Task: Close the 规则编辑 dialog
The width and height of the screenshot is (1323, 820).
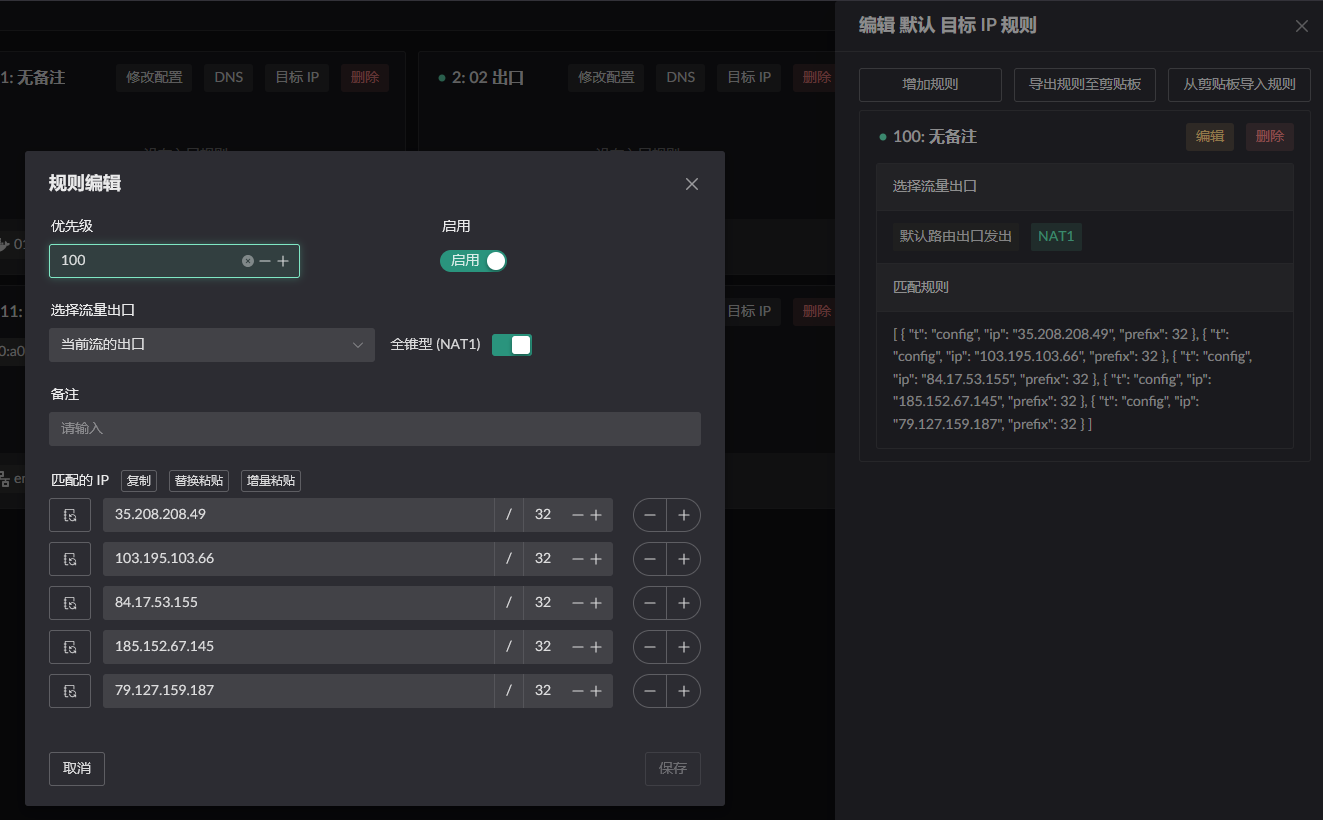Action: (692, 184)
